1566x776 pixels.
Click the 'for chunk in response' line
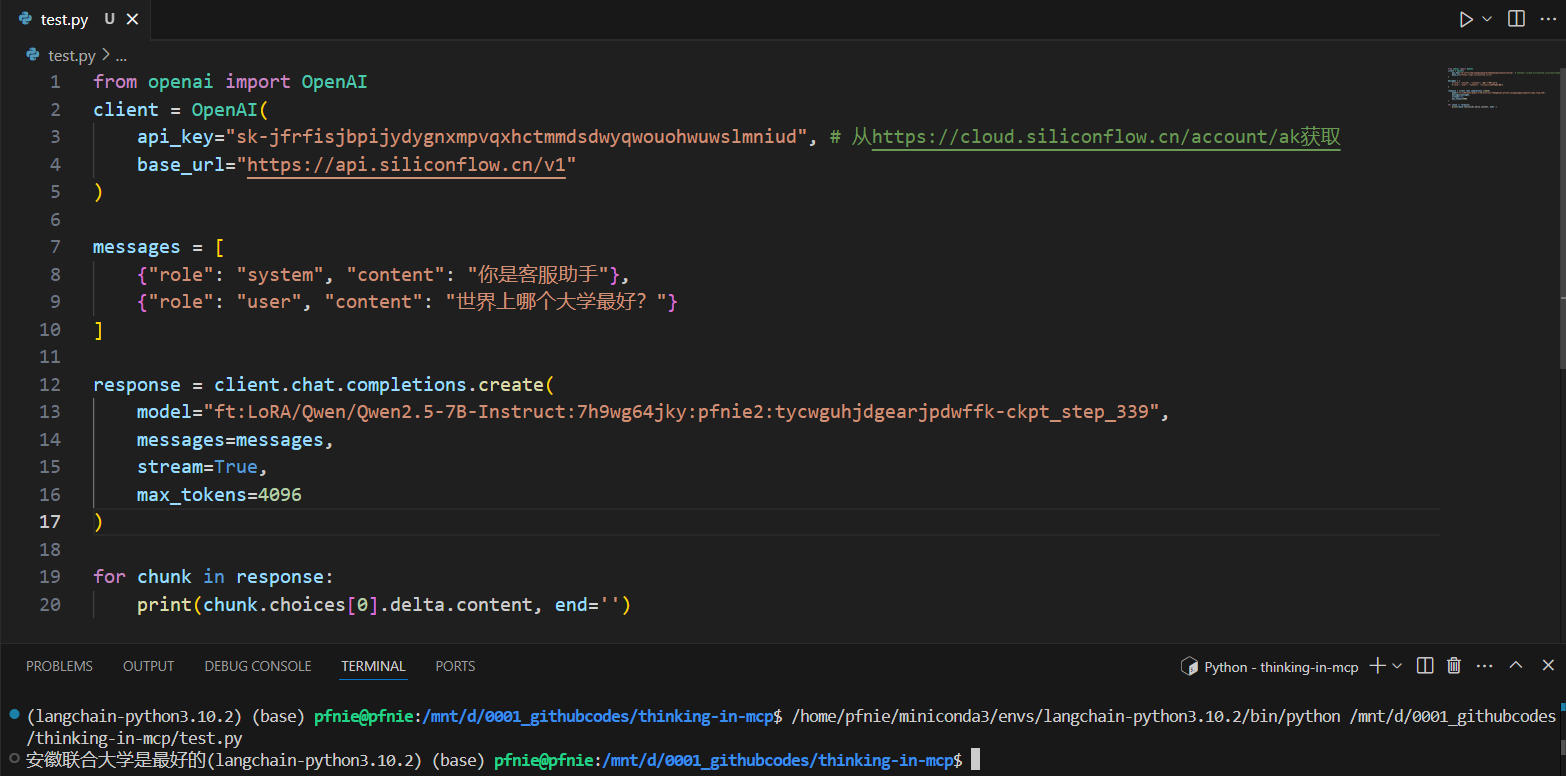click(x=213, y=577)
